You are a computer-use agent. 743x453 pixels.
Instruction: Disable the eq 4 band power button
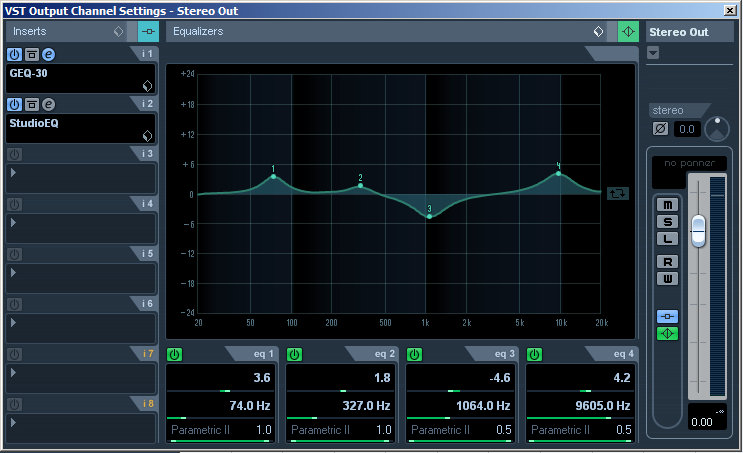click(x=534, y=354)
